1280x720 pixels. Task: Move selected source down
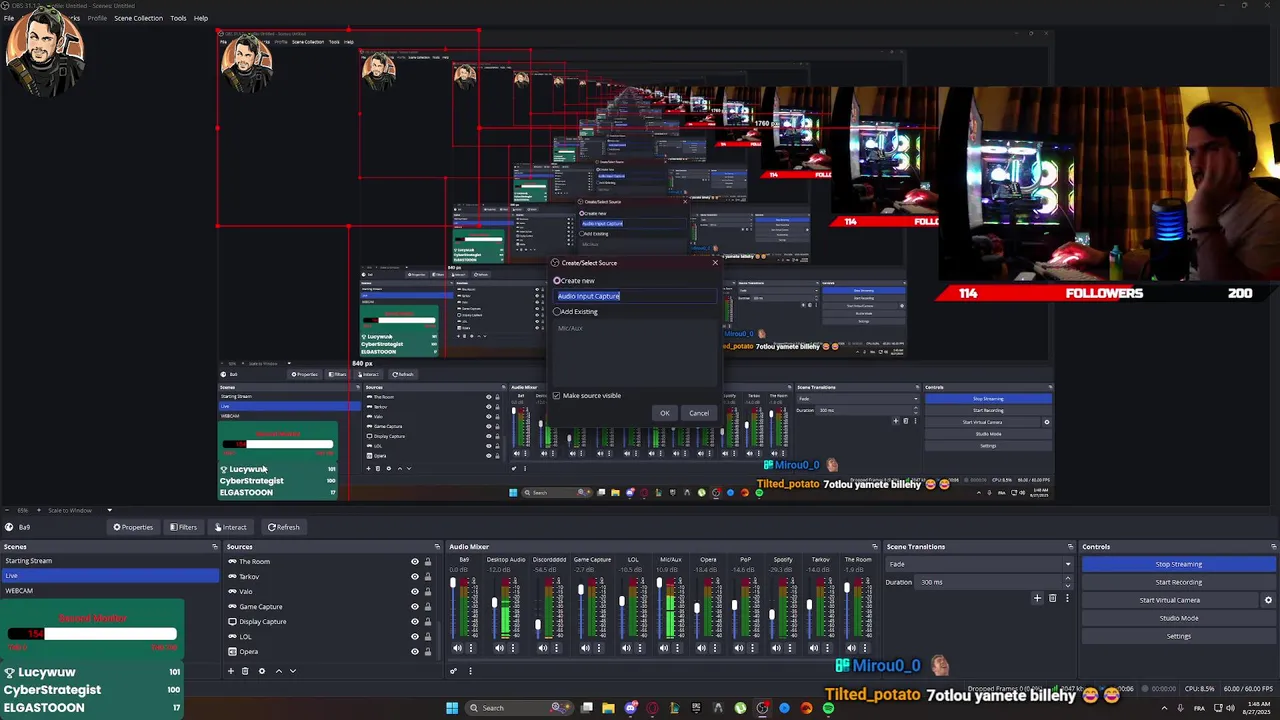click(293, 671)
